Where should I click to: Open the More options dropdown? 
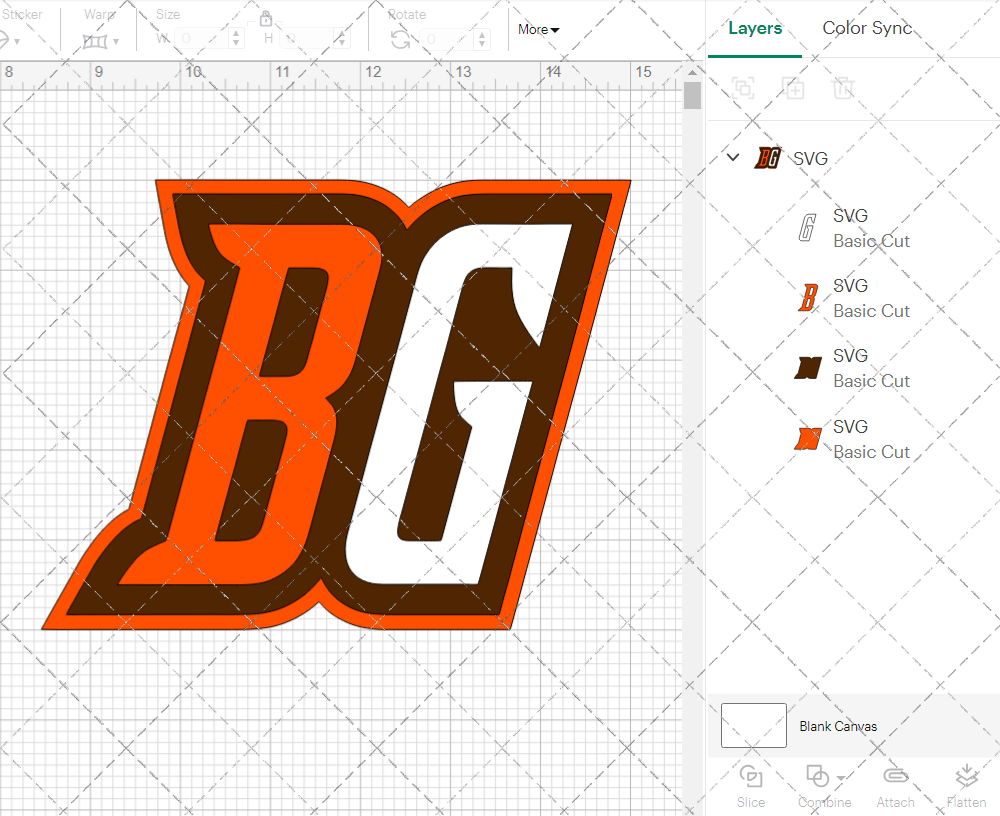click(537, 30)
